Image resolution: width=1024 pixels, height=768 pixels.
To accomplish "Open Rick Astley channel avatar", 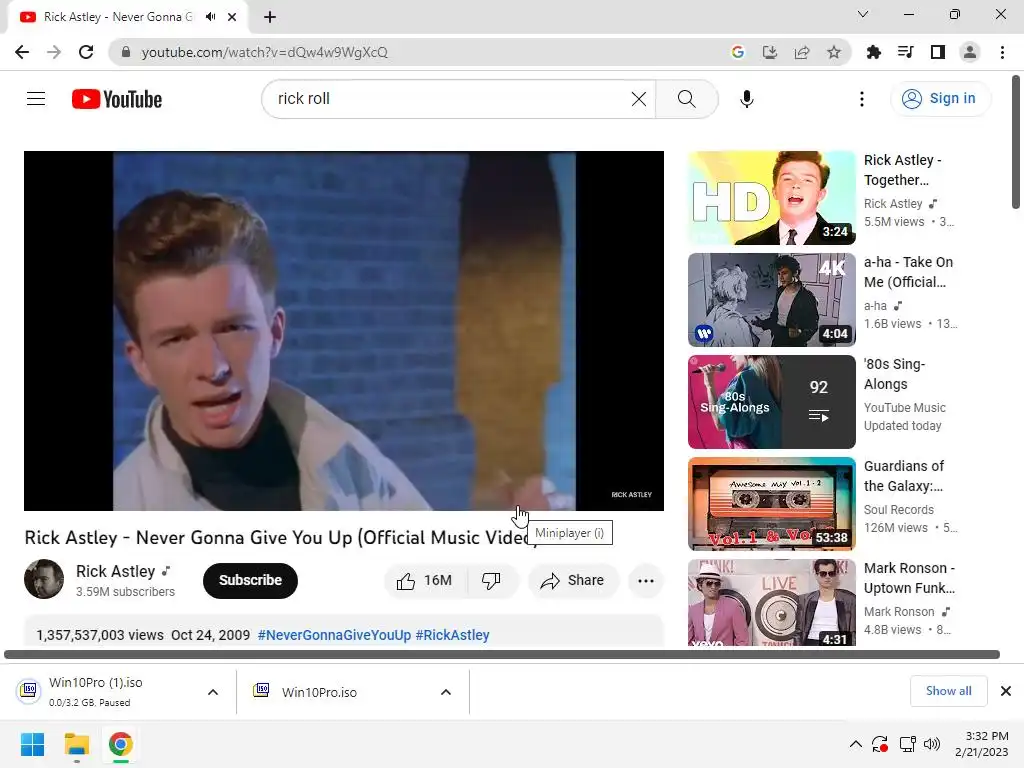I will pyautogui.click(x=44, y=579).
